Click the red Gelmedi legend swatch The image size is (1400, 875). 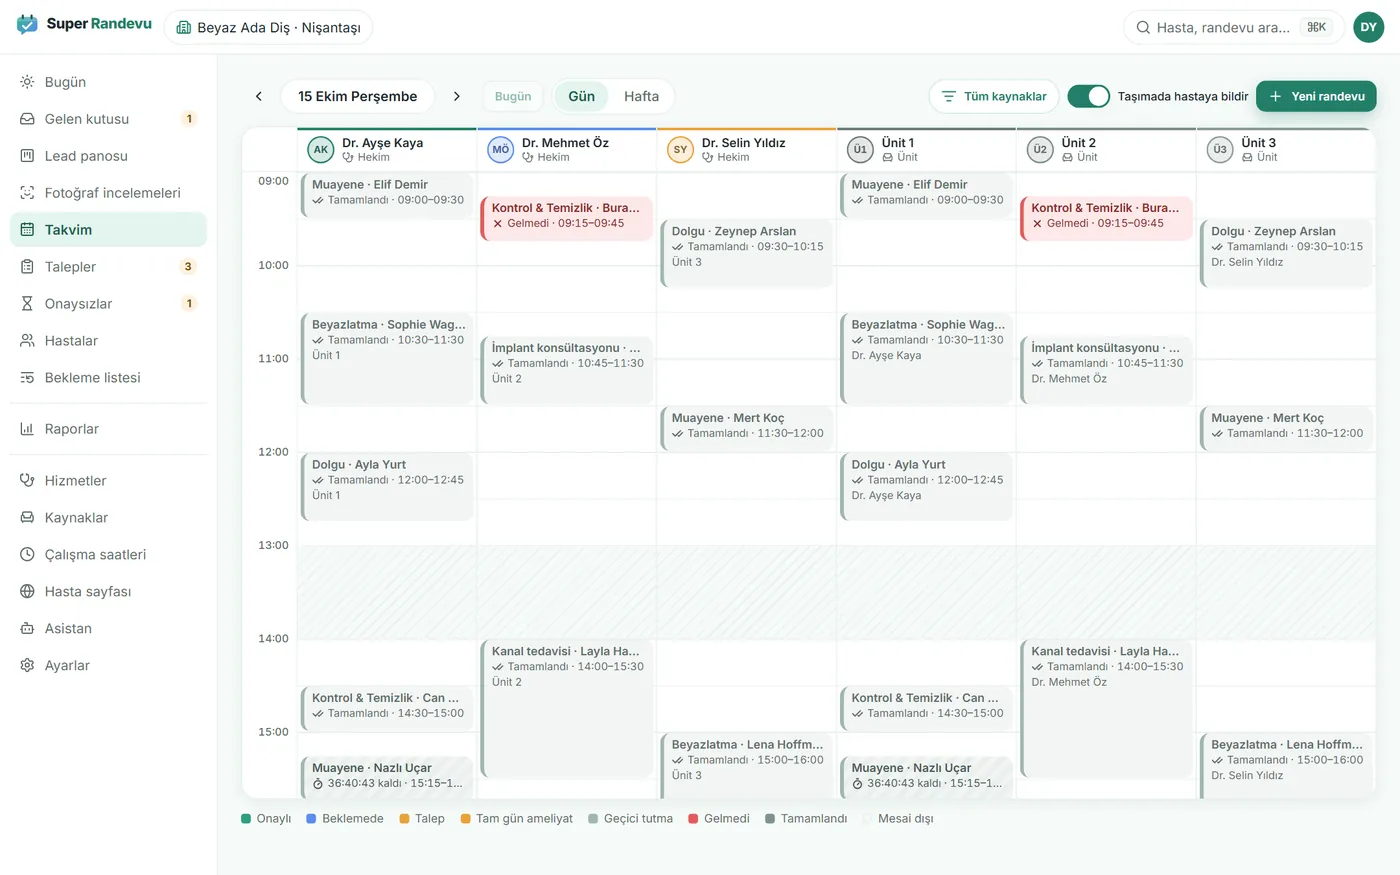pos(693,819)
